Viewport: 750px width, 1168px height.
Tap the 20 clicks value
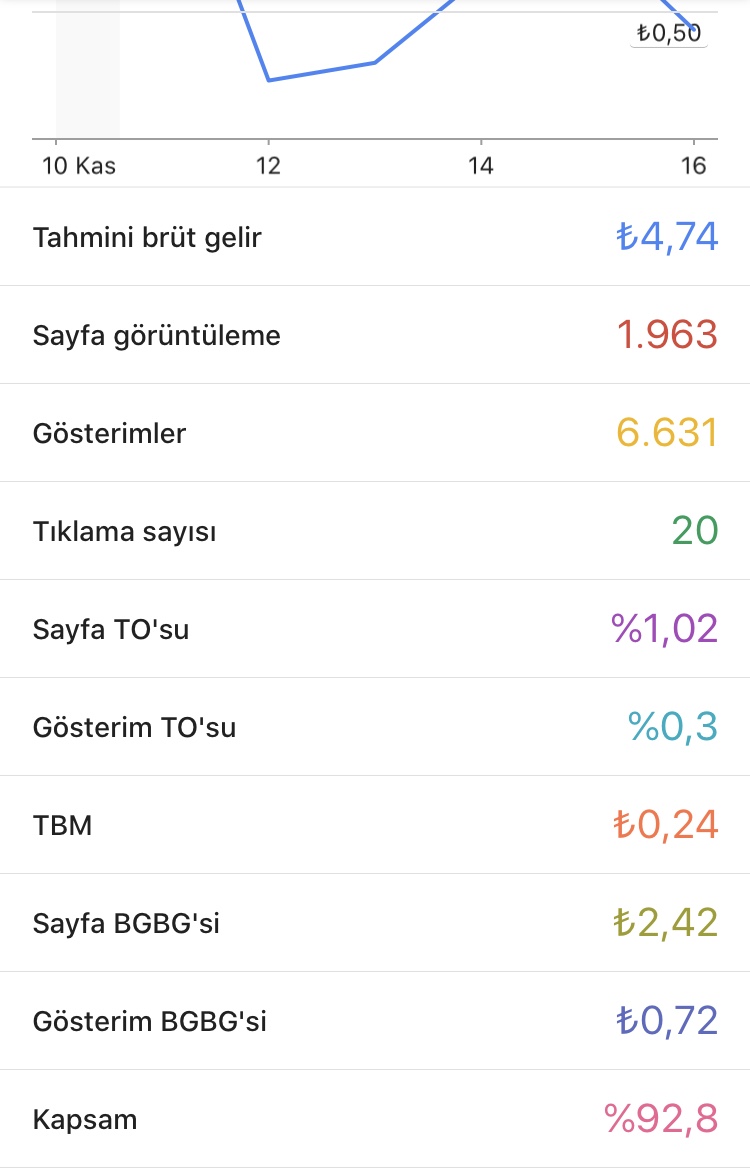pos(695,530)
